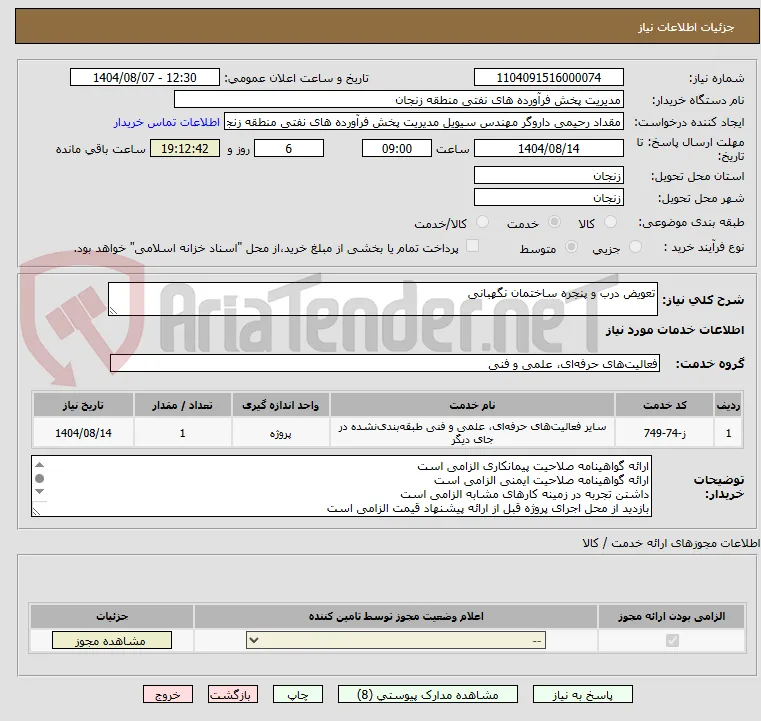Click the واحد اندازه گیری column header

(281, 405)
